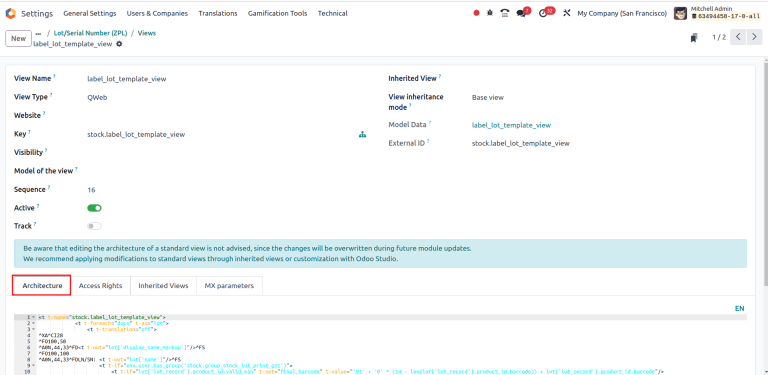The image size is (768, 375).
Task: Go to previous record arrow
Action: [x=738, y=37]
